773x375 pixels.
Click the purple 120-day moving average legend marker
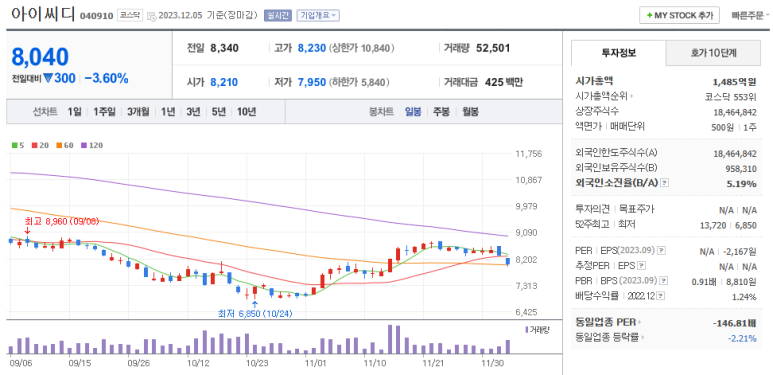tap(83, 145)
